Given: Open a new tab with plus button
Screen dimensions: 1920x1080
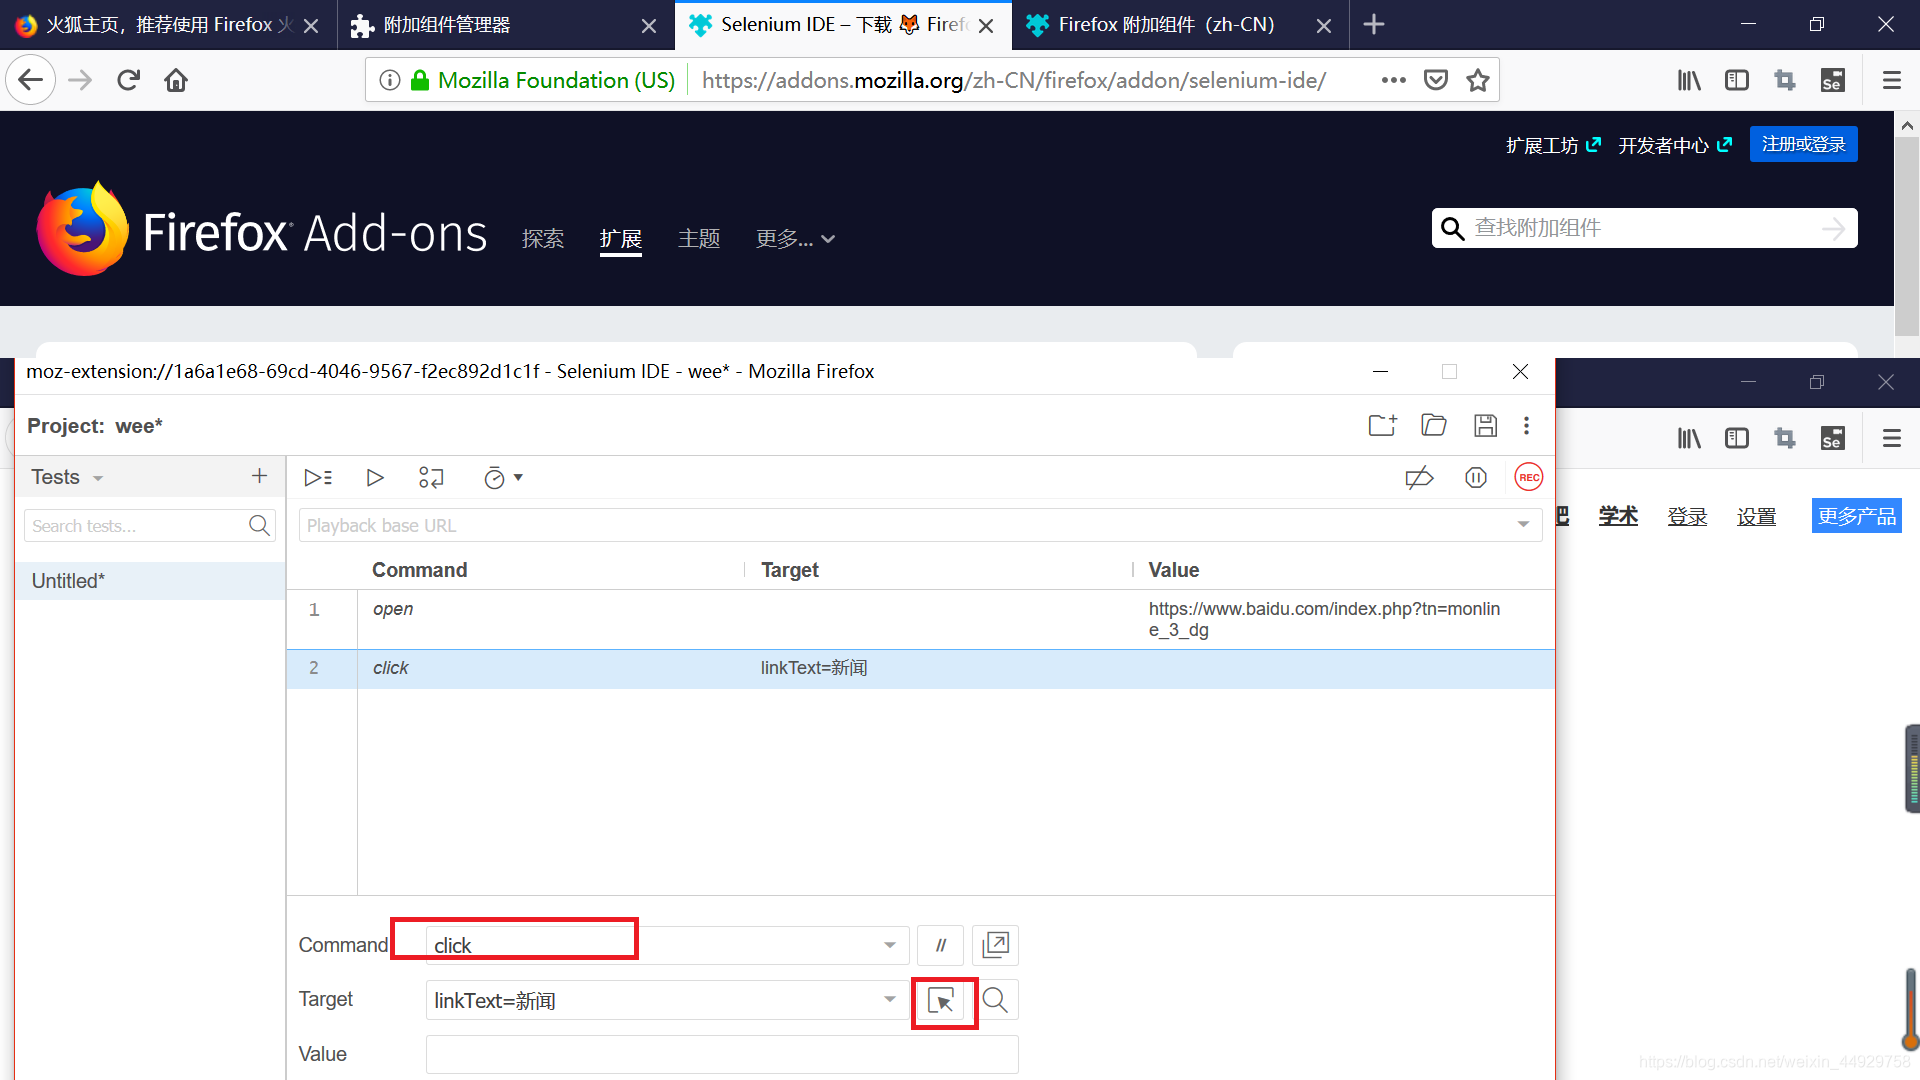Looking at the screenshot, I should [x=1374, y=24].
